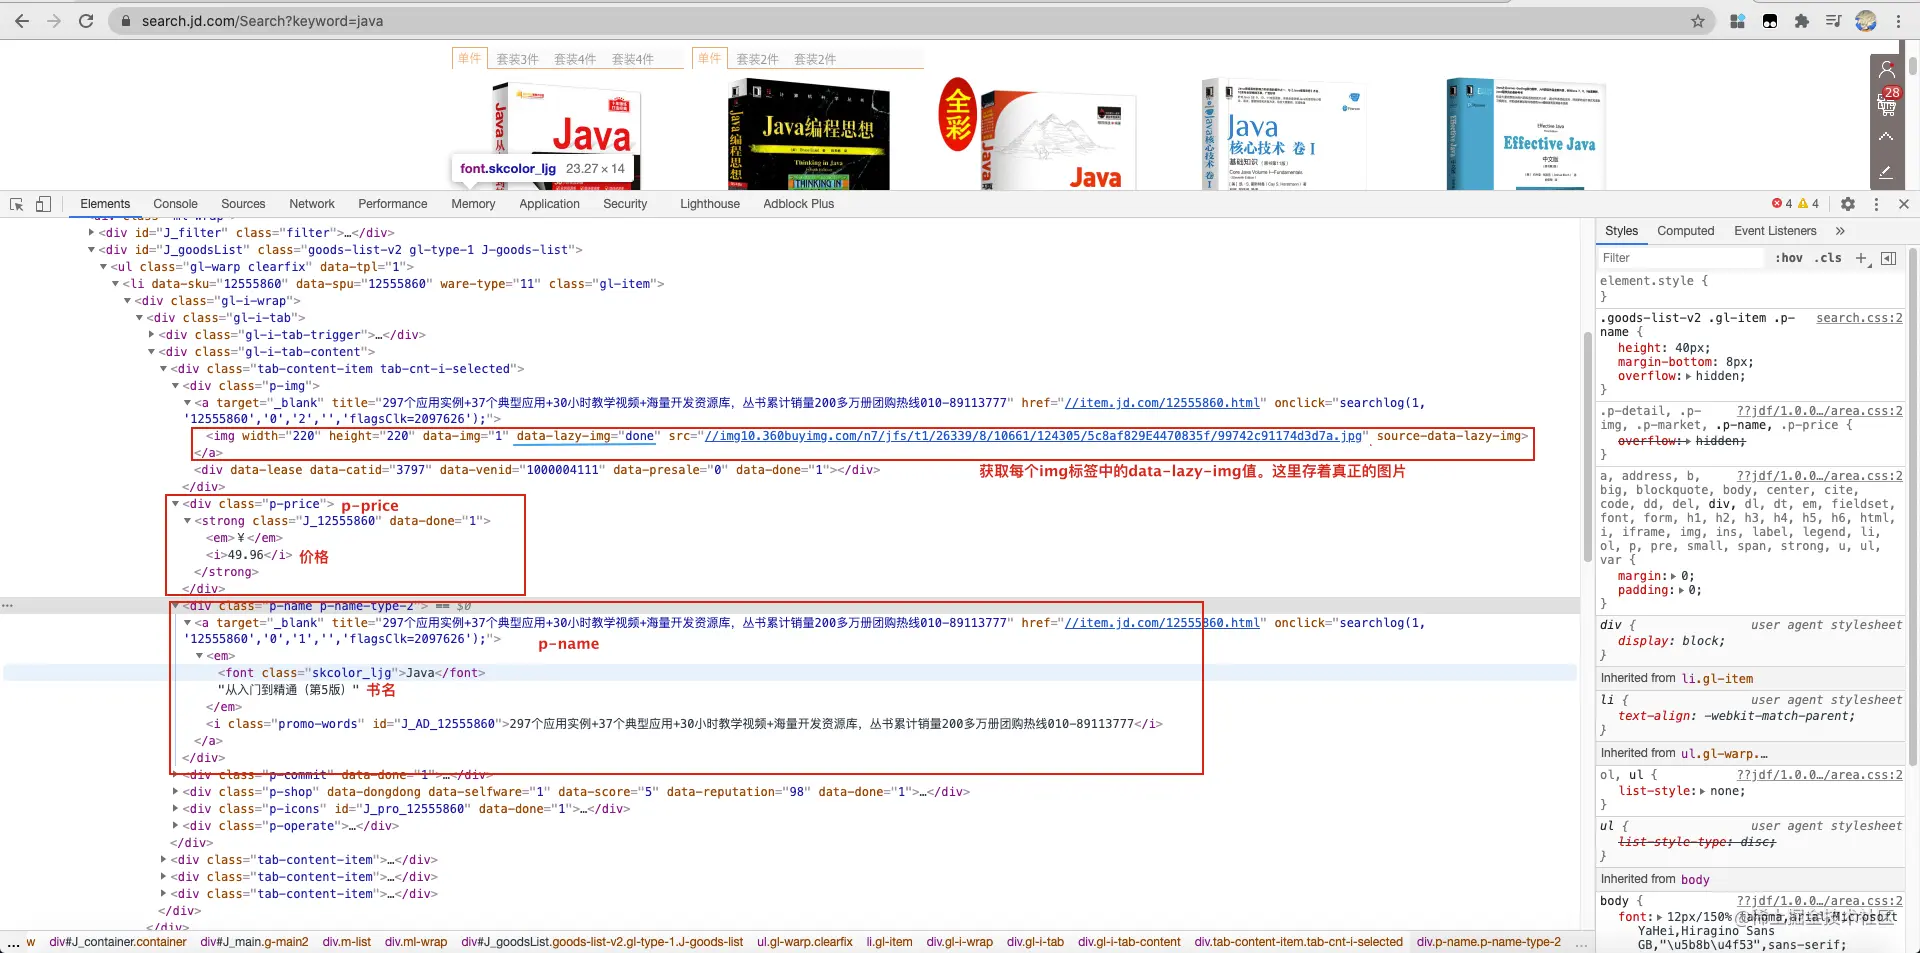Open the Network tab
Image resolution: width=1920 pixels, height=953 pixels.
pyautogui.click(x=312, y=204)
